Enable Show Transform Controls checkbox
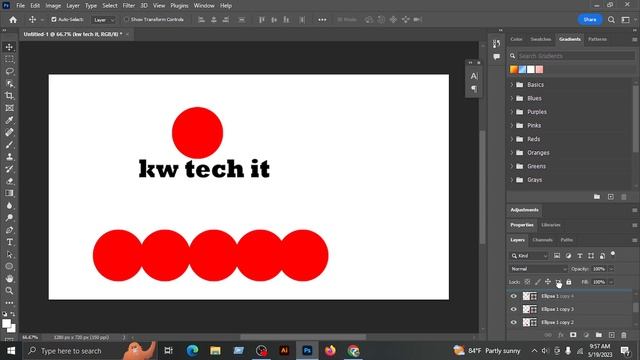Screen dimensions: 640x360 [x=126, y=19]
